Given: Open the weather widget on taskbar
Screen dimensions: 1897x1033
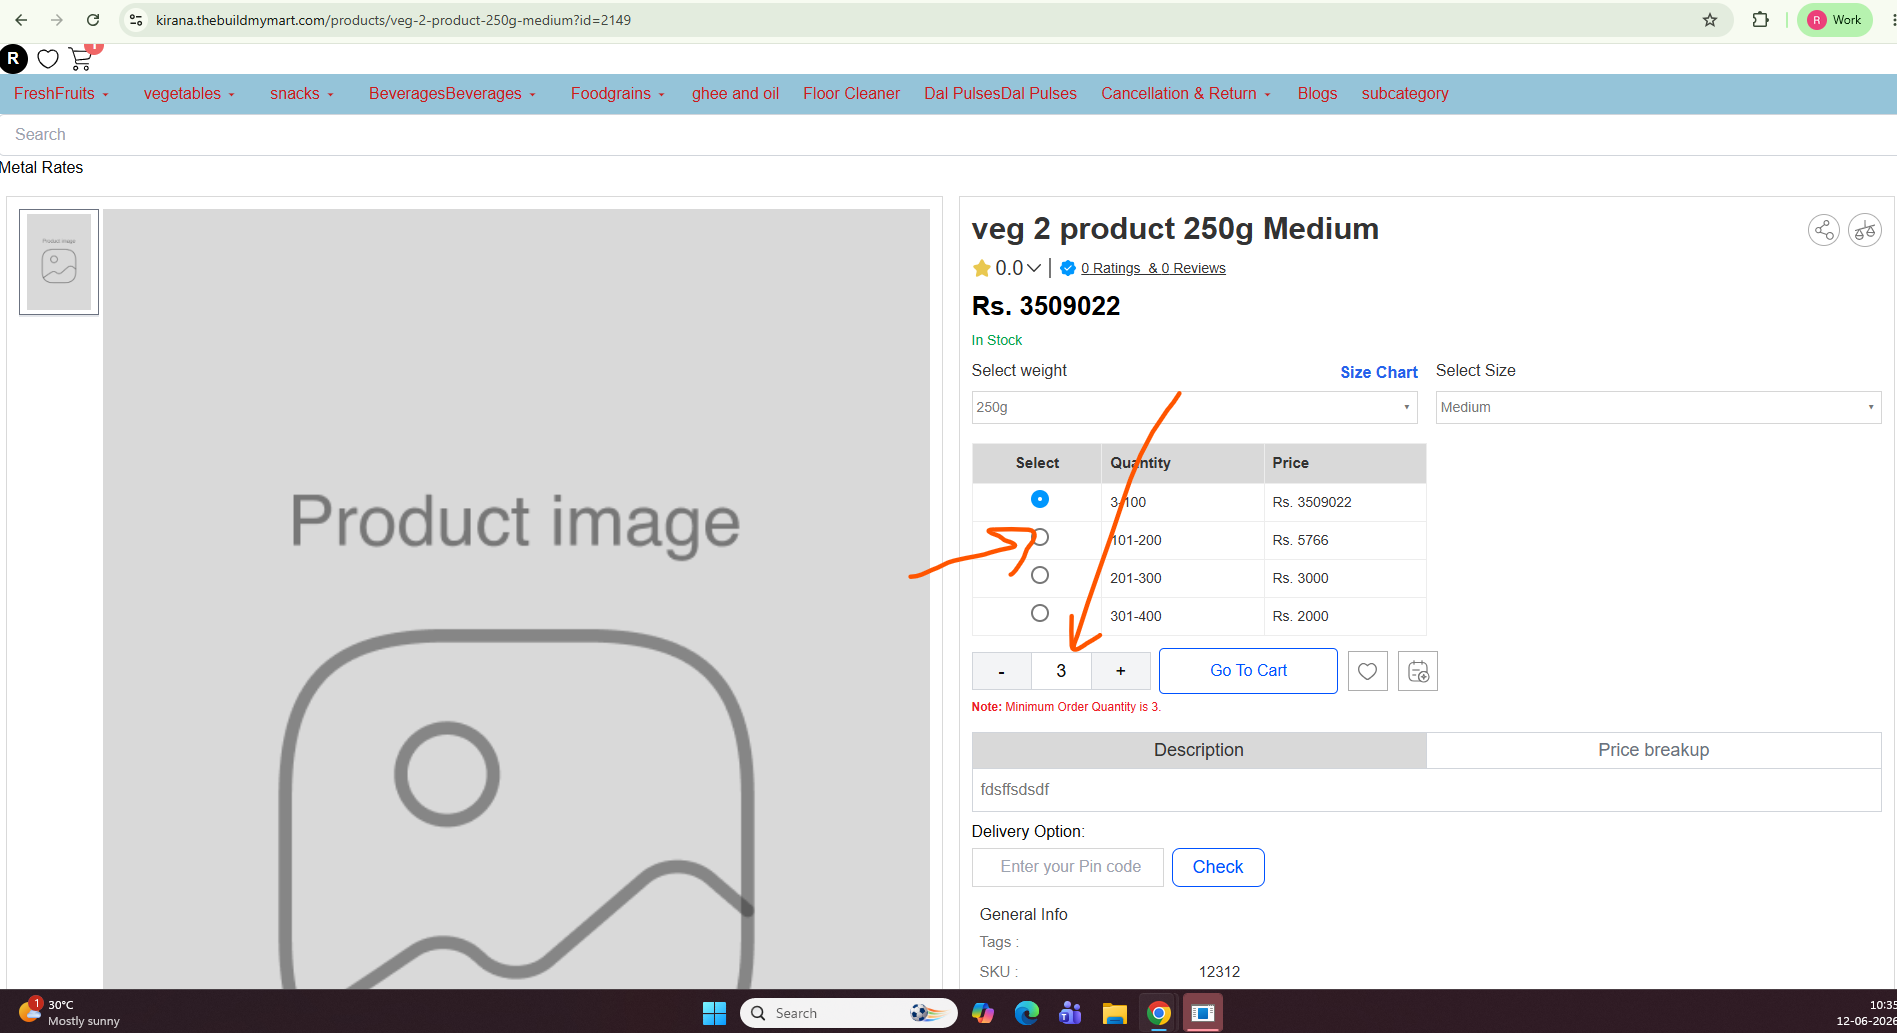Looking at the screenshot, I should (x=68, y=1012).
